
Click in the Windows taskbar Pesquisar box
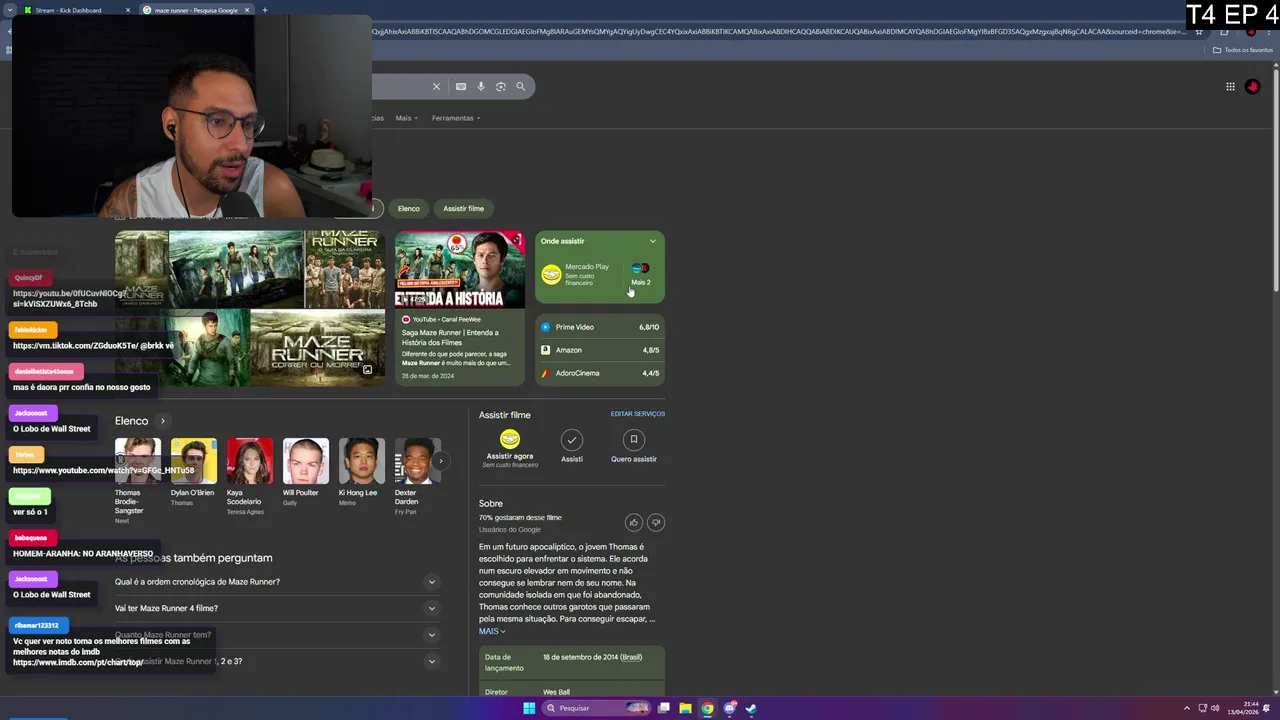596,708
